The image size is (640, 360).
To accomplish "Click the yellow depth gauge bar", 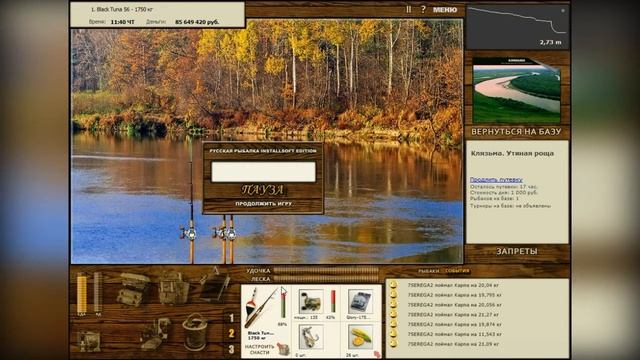I will point(82,293).
